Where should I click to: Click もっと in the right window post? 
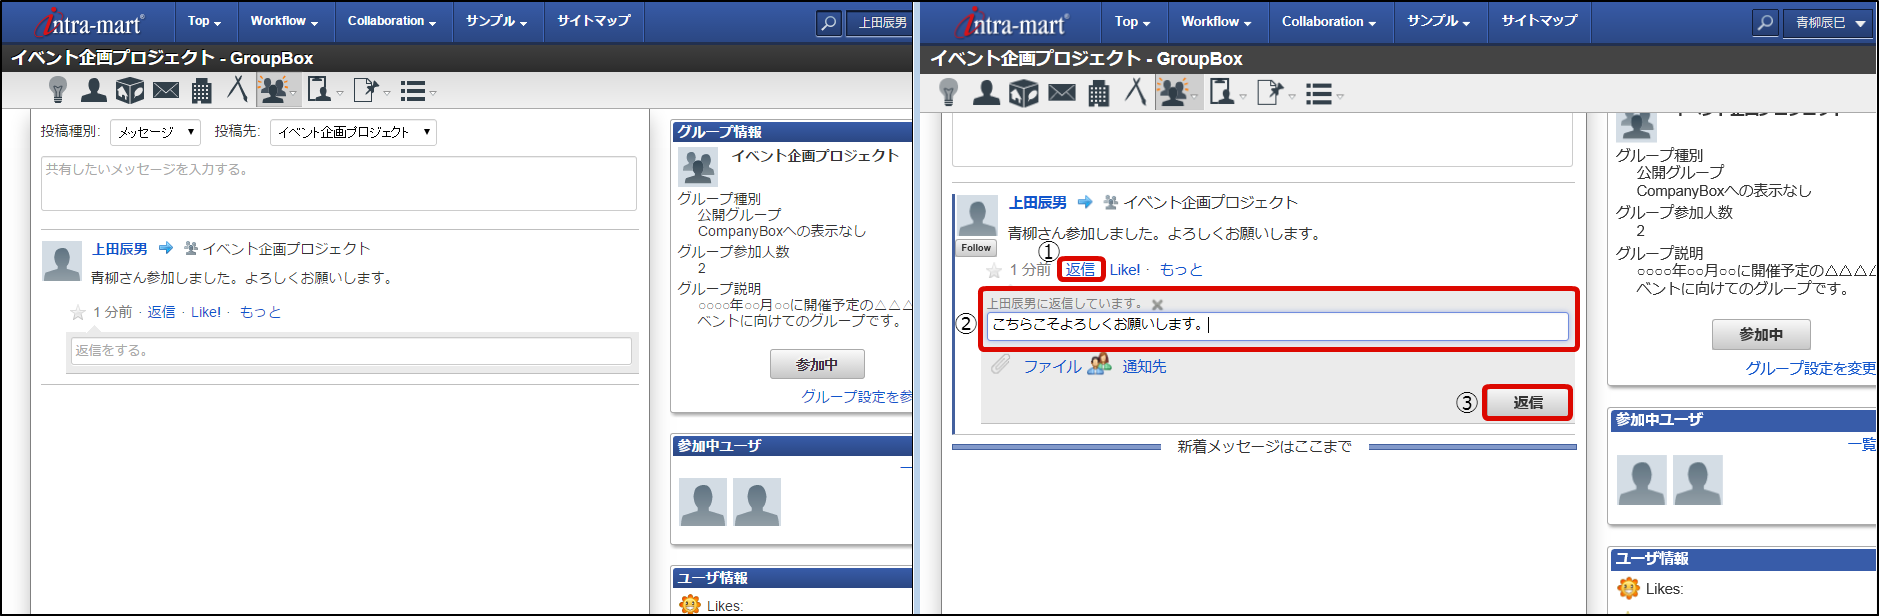coord(1181,270)
